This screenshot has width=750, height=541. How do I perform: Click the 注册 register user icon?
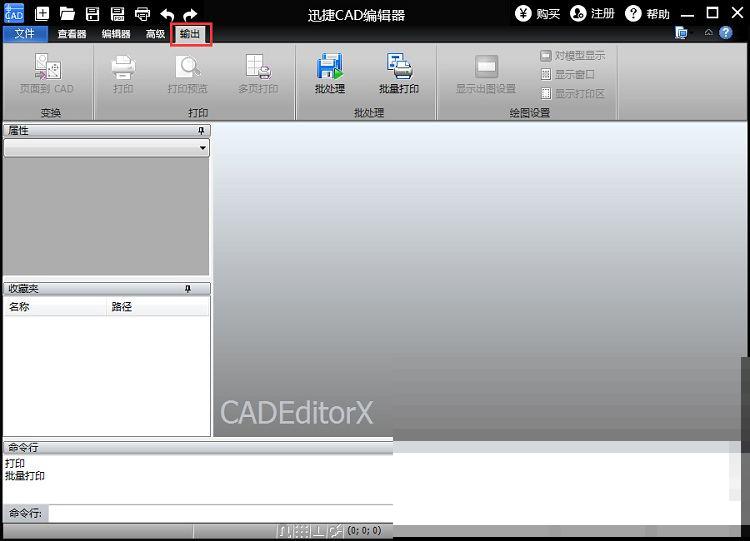tap(578, 13)
